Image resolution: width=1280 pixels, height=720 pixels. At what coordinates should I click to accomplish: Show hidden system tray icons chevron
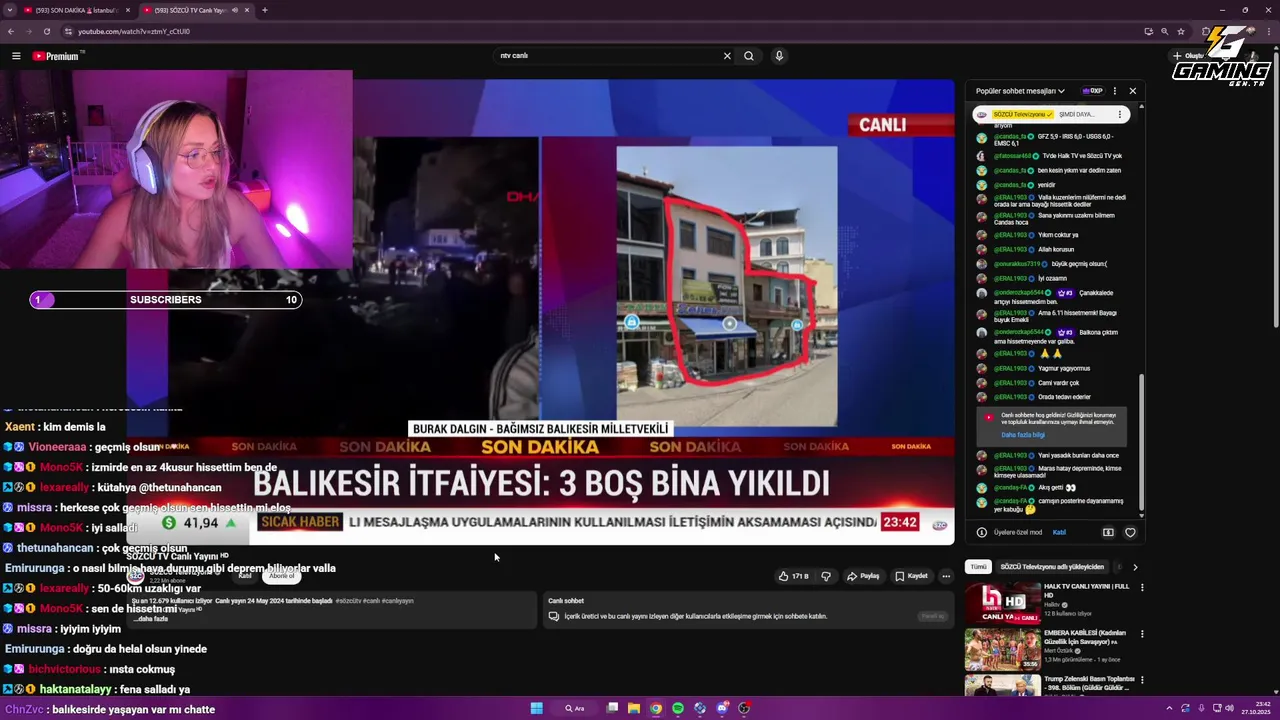pyautogui.click(x=1171, y=708)
